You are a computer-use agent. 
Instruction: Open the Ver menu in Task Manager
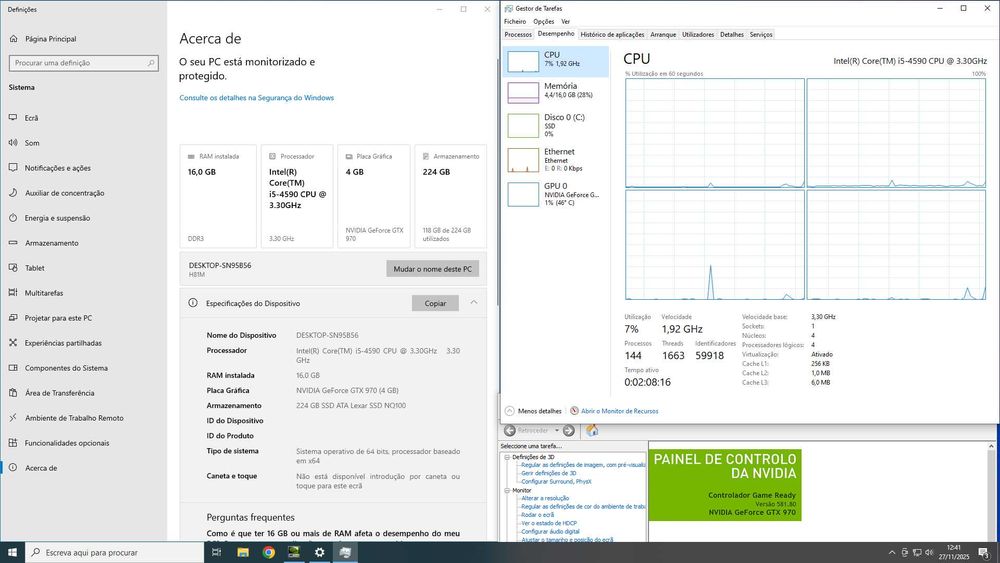pos(565,22)
